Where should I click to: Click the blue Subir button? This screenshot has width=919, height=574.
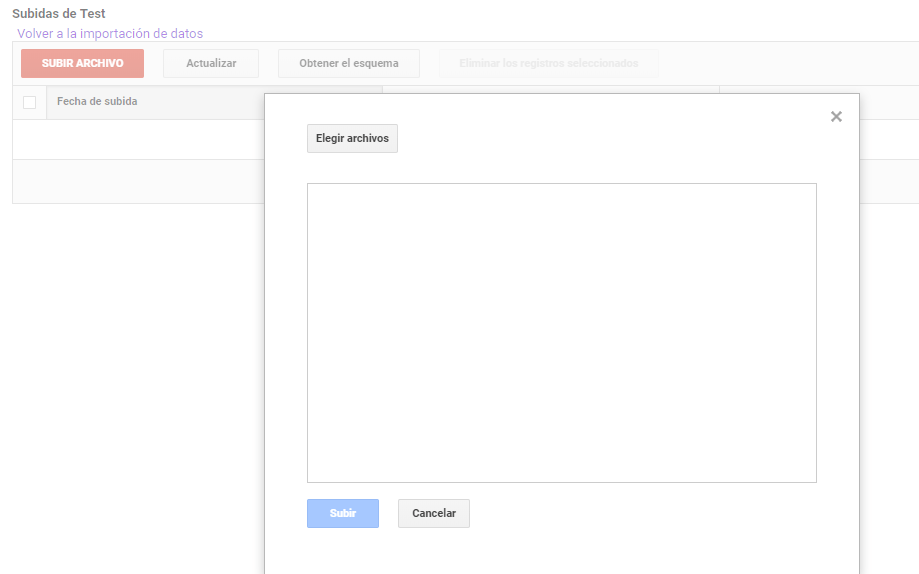coord(343,514)
